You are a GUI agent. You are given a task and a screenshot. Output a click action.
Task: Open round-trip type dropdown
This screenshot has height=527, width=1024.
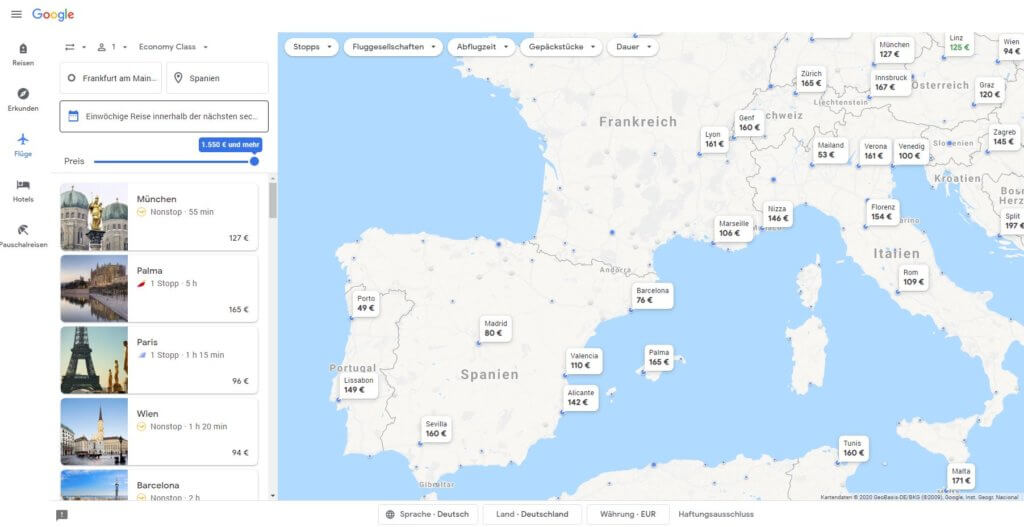click(x=75, y=47)
